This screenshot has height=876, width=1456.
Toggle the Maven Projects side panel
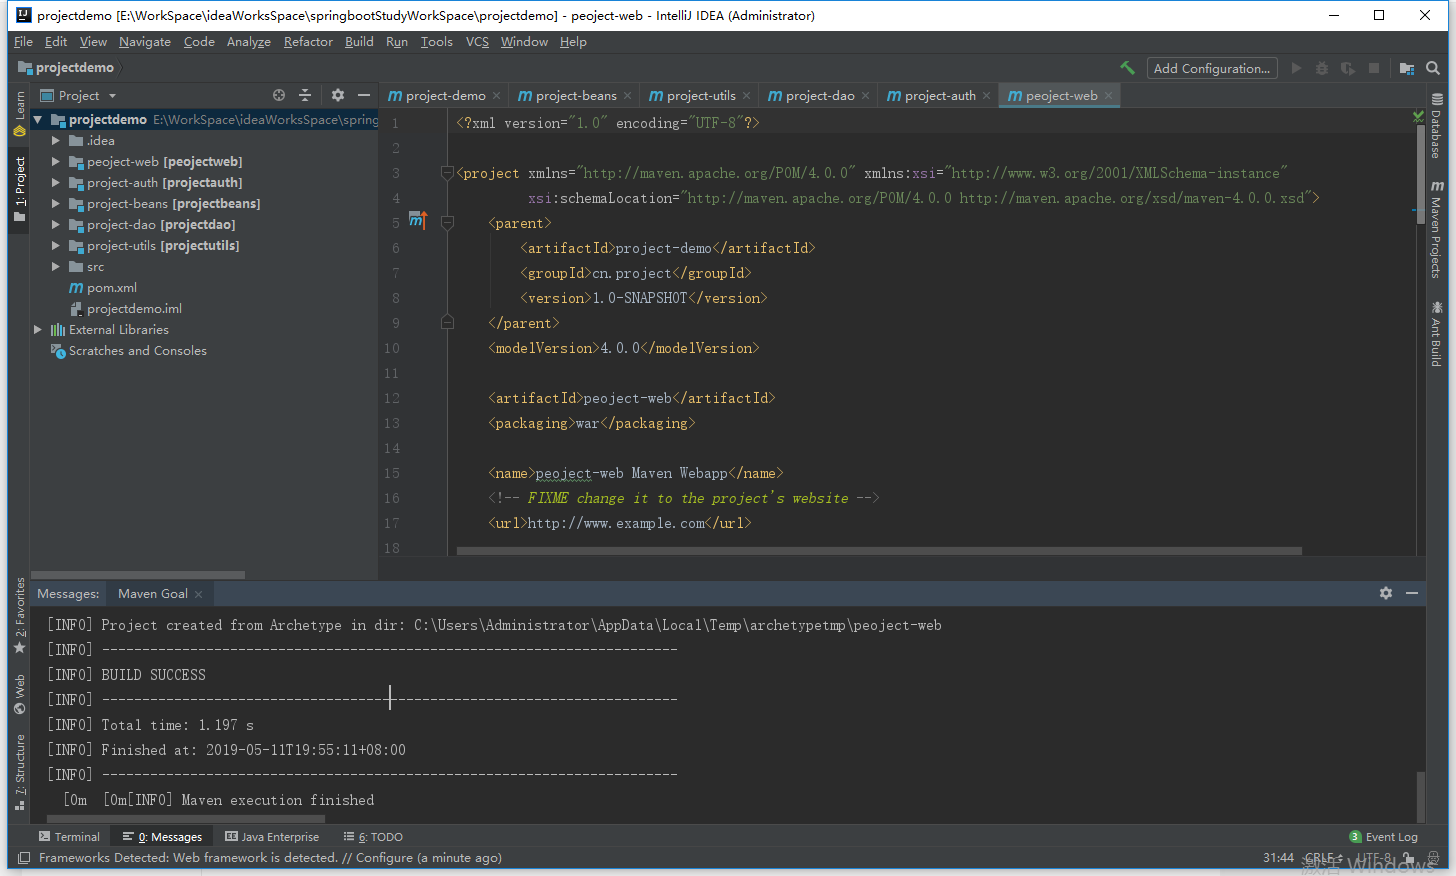pos(1436,230)
